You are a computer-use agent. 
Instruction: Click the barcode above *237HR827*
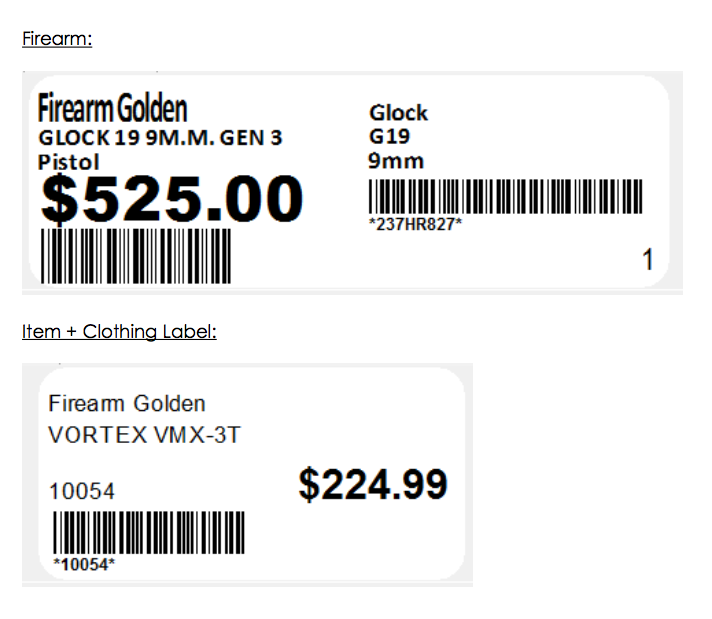505,196
